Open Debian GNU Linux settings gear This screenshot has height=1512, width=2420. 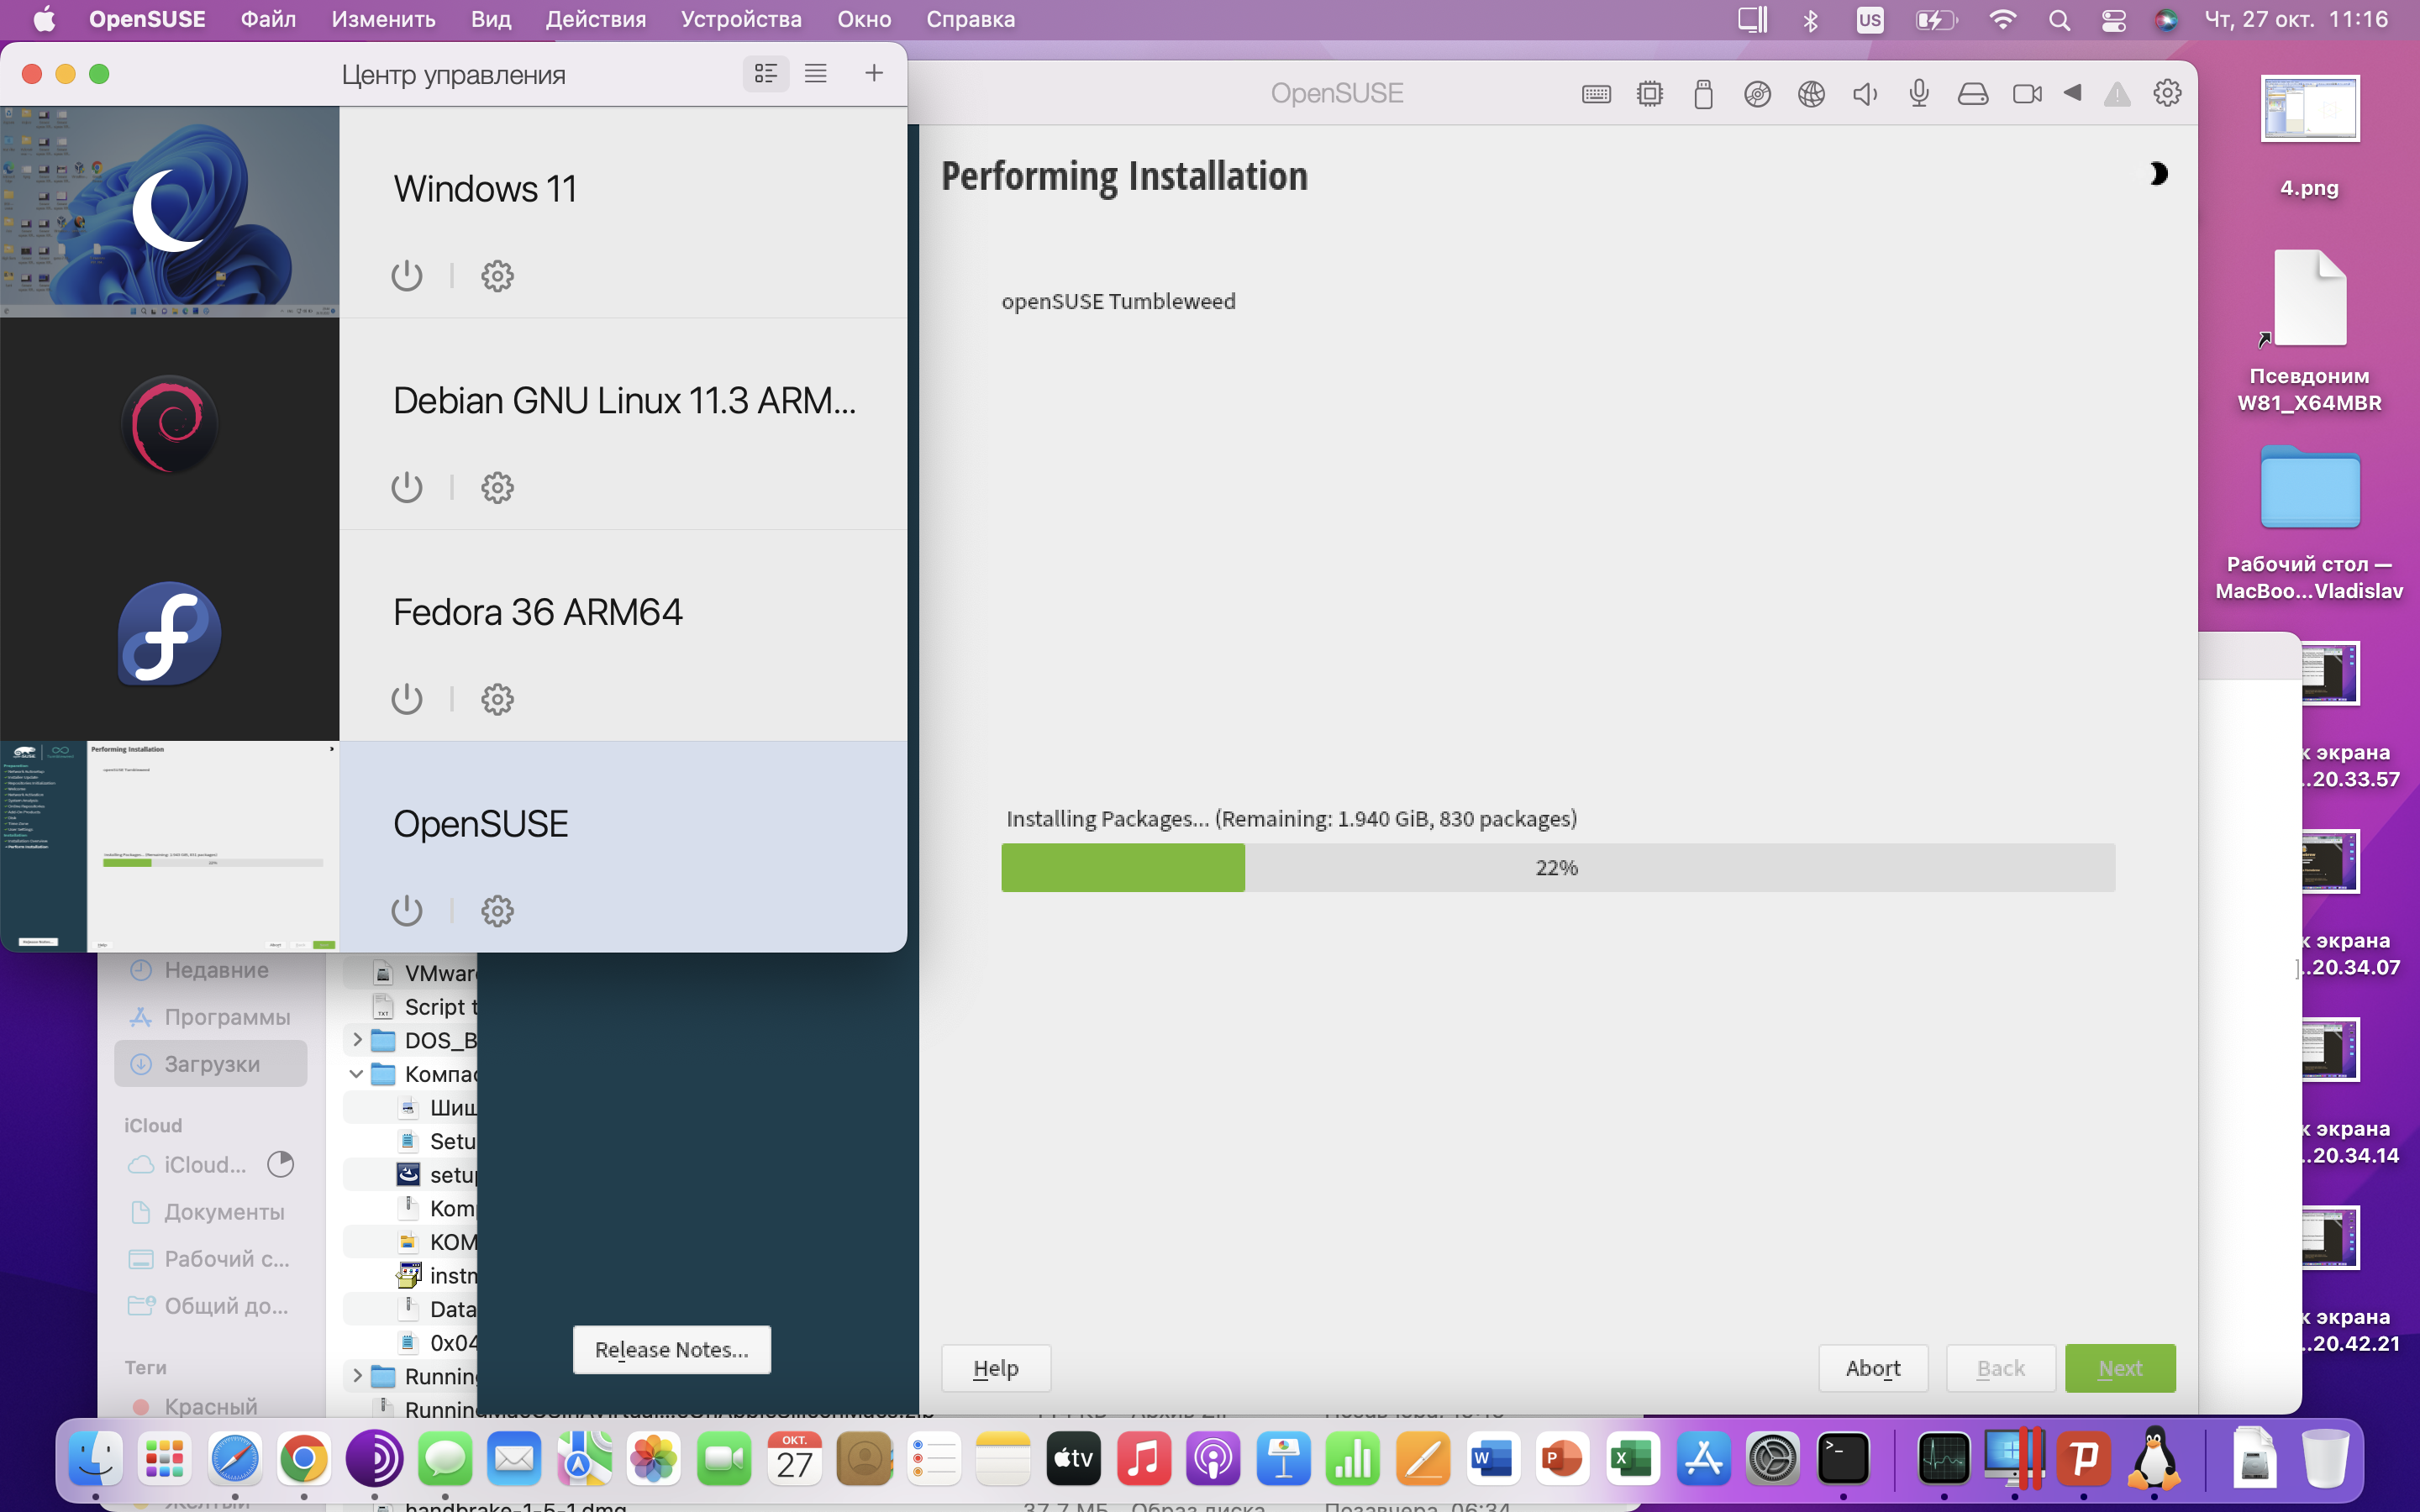pyautogui.click(x=497, y=487)
